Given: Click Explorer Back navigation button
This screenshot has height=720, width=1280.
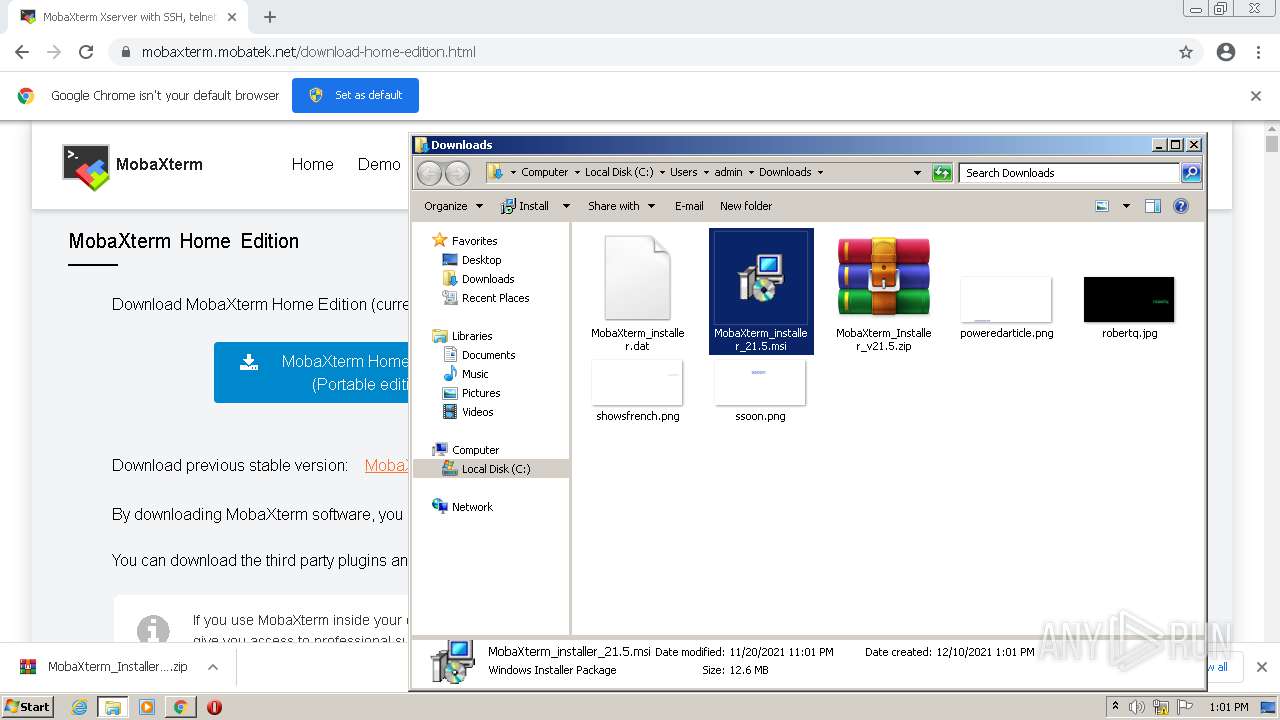Looking at the screenshot, I should 429,173.
